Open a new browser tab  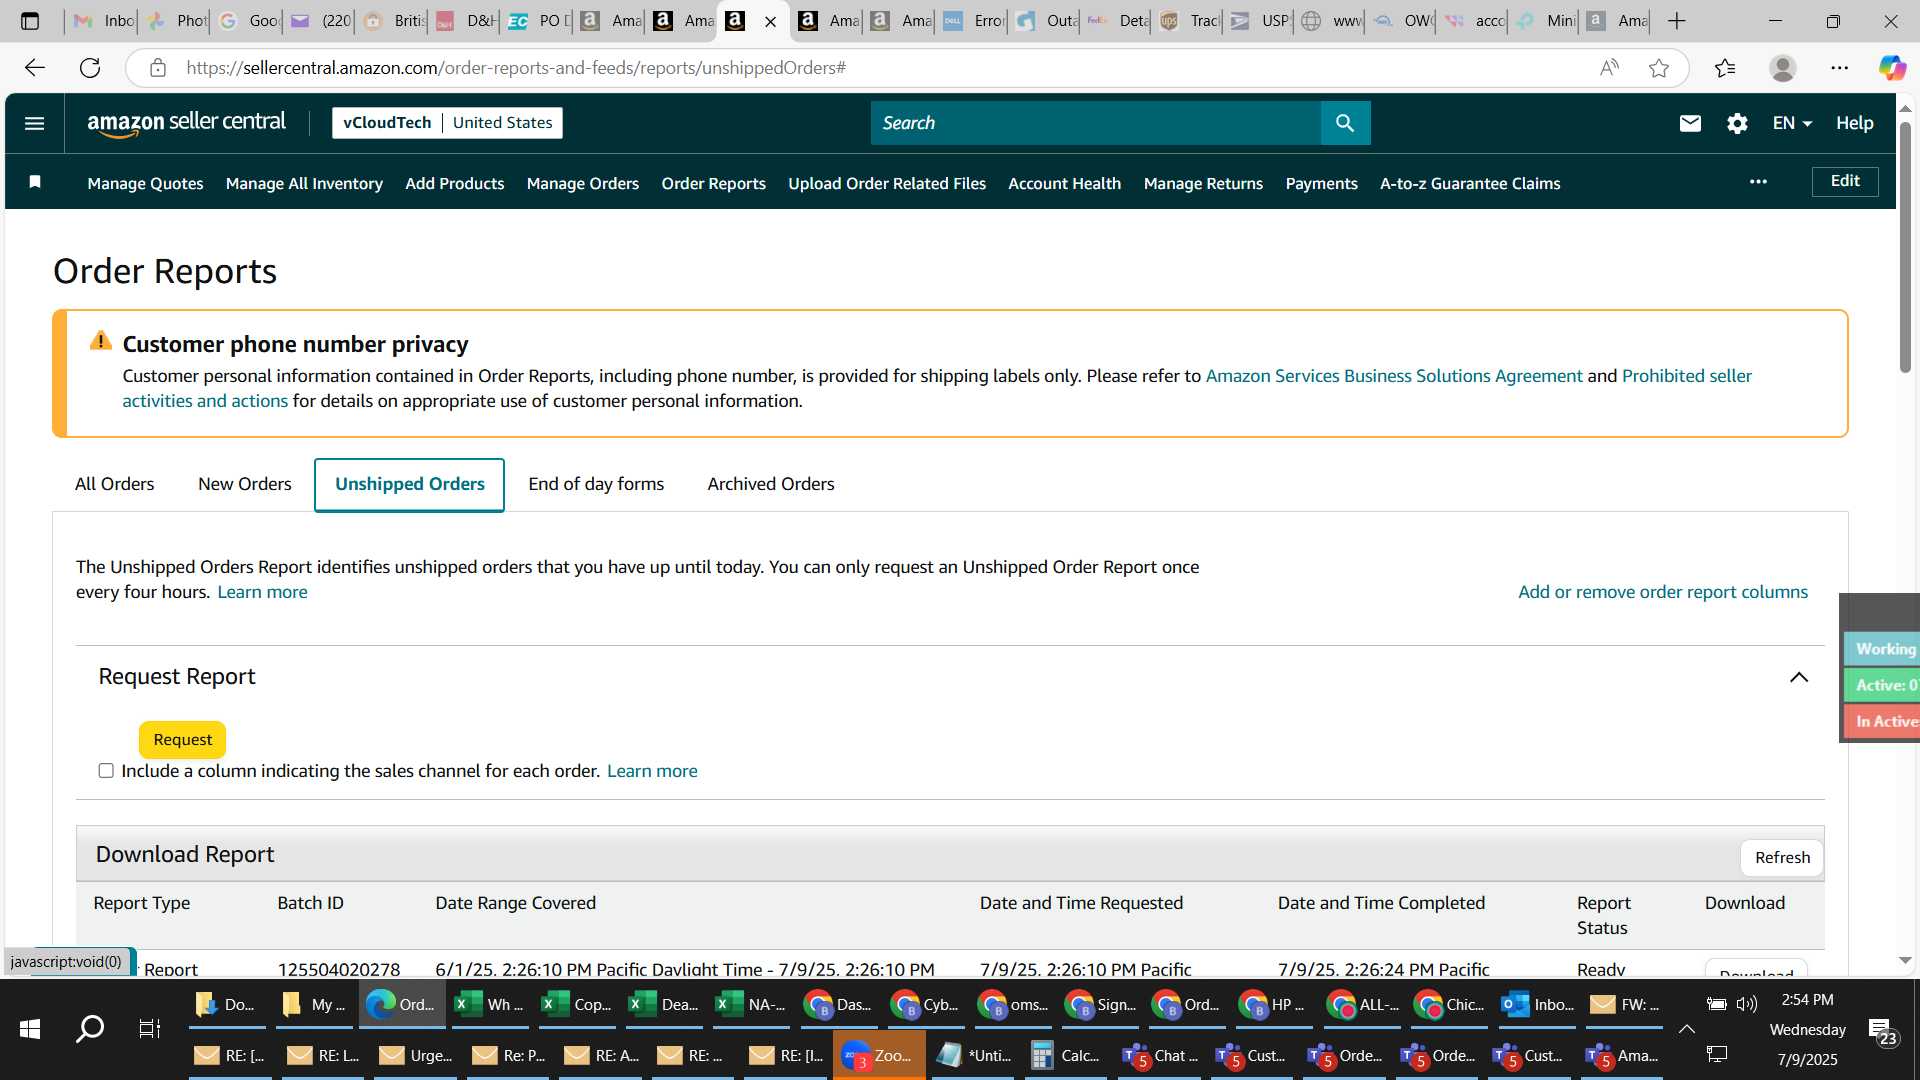click(x=1677, y=21)
